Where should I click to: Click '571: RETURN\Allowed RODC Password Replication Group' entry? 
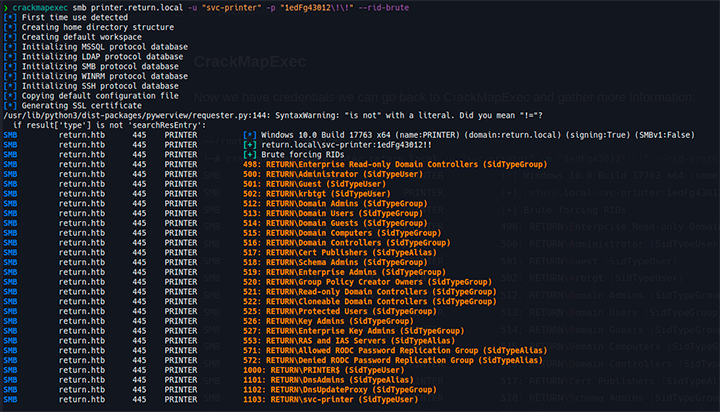pyautogui.click(x=395, y=350)
